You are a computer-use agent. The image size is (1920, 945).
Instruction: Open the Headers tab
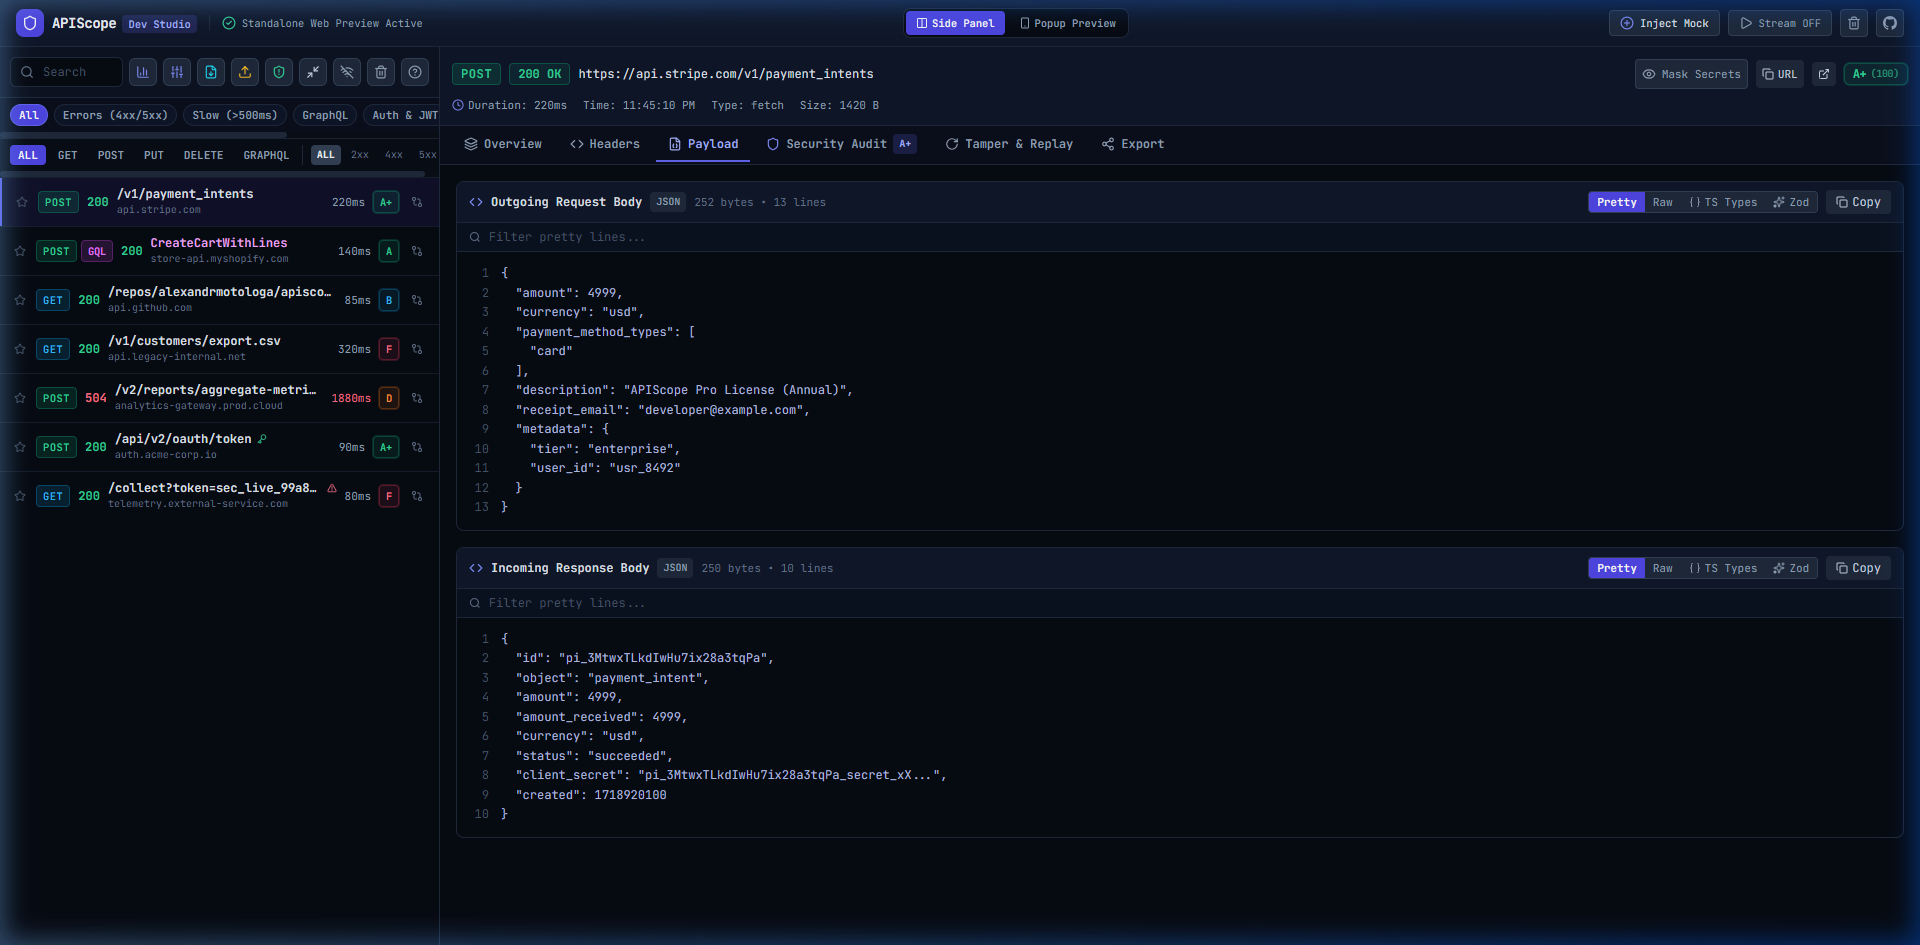pos(605,144)
